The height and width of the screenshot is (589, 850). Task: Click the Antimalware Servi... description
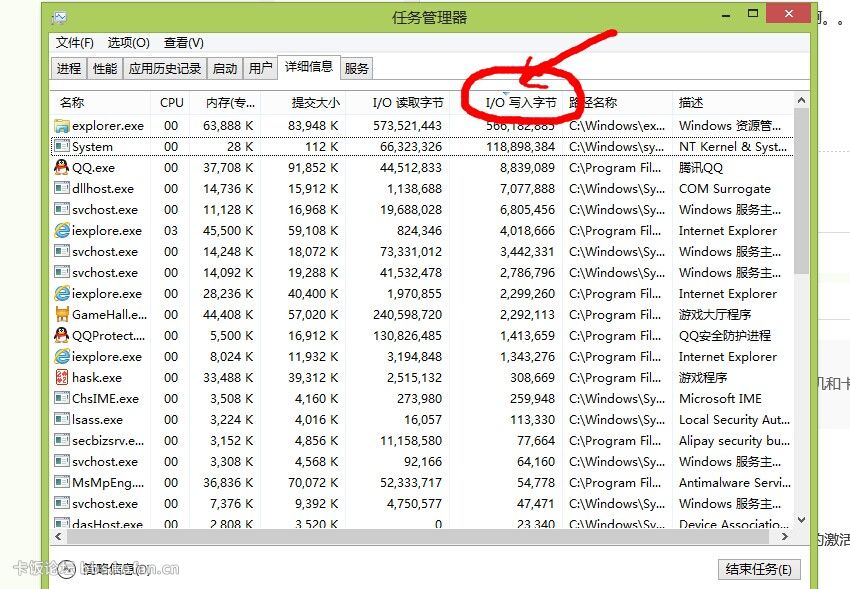click(x=735, y=482)
